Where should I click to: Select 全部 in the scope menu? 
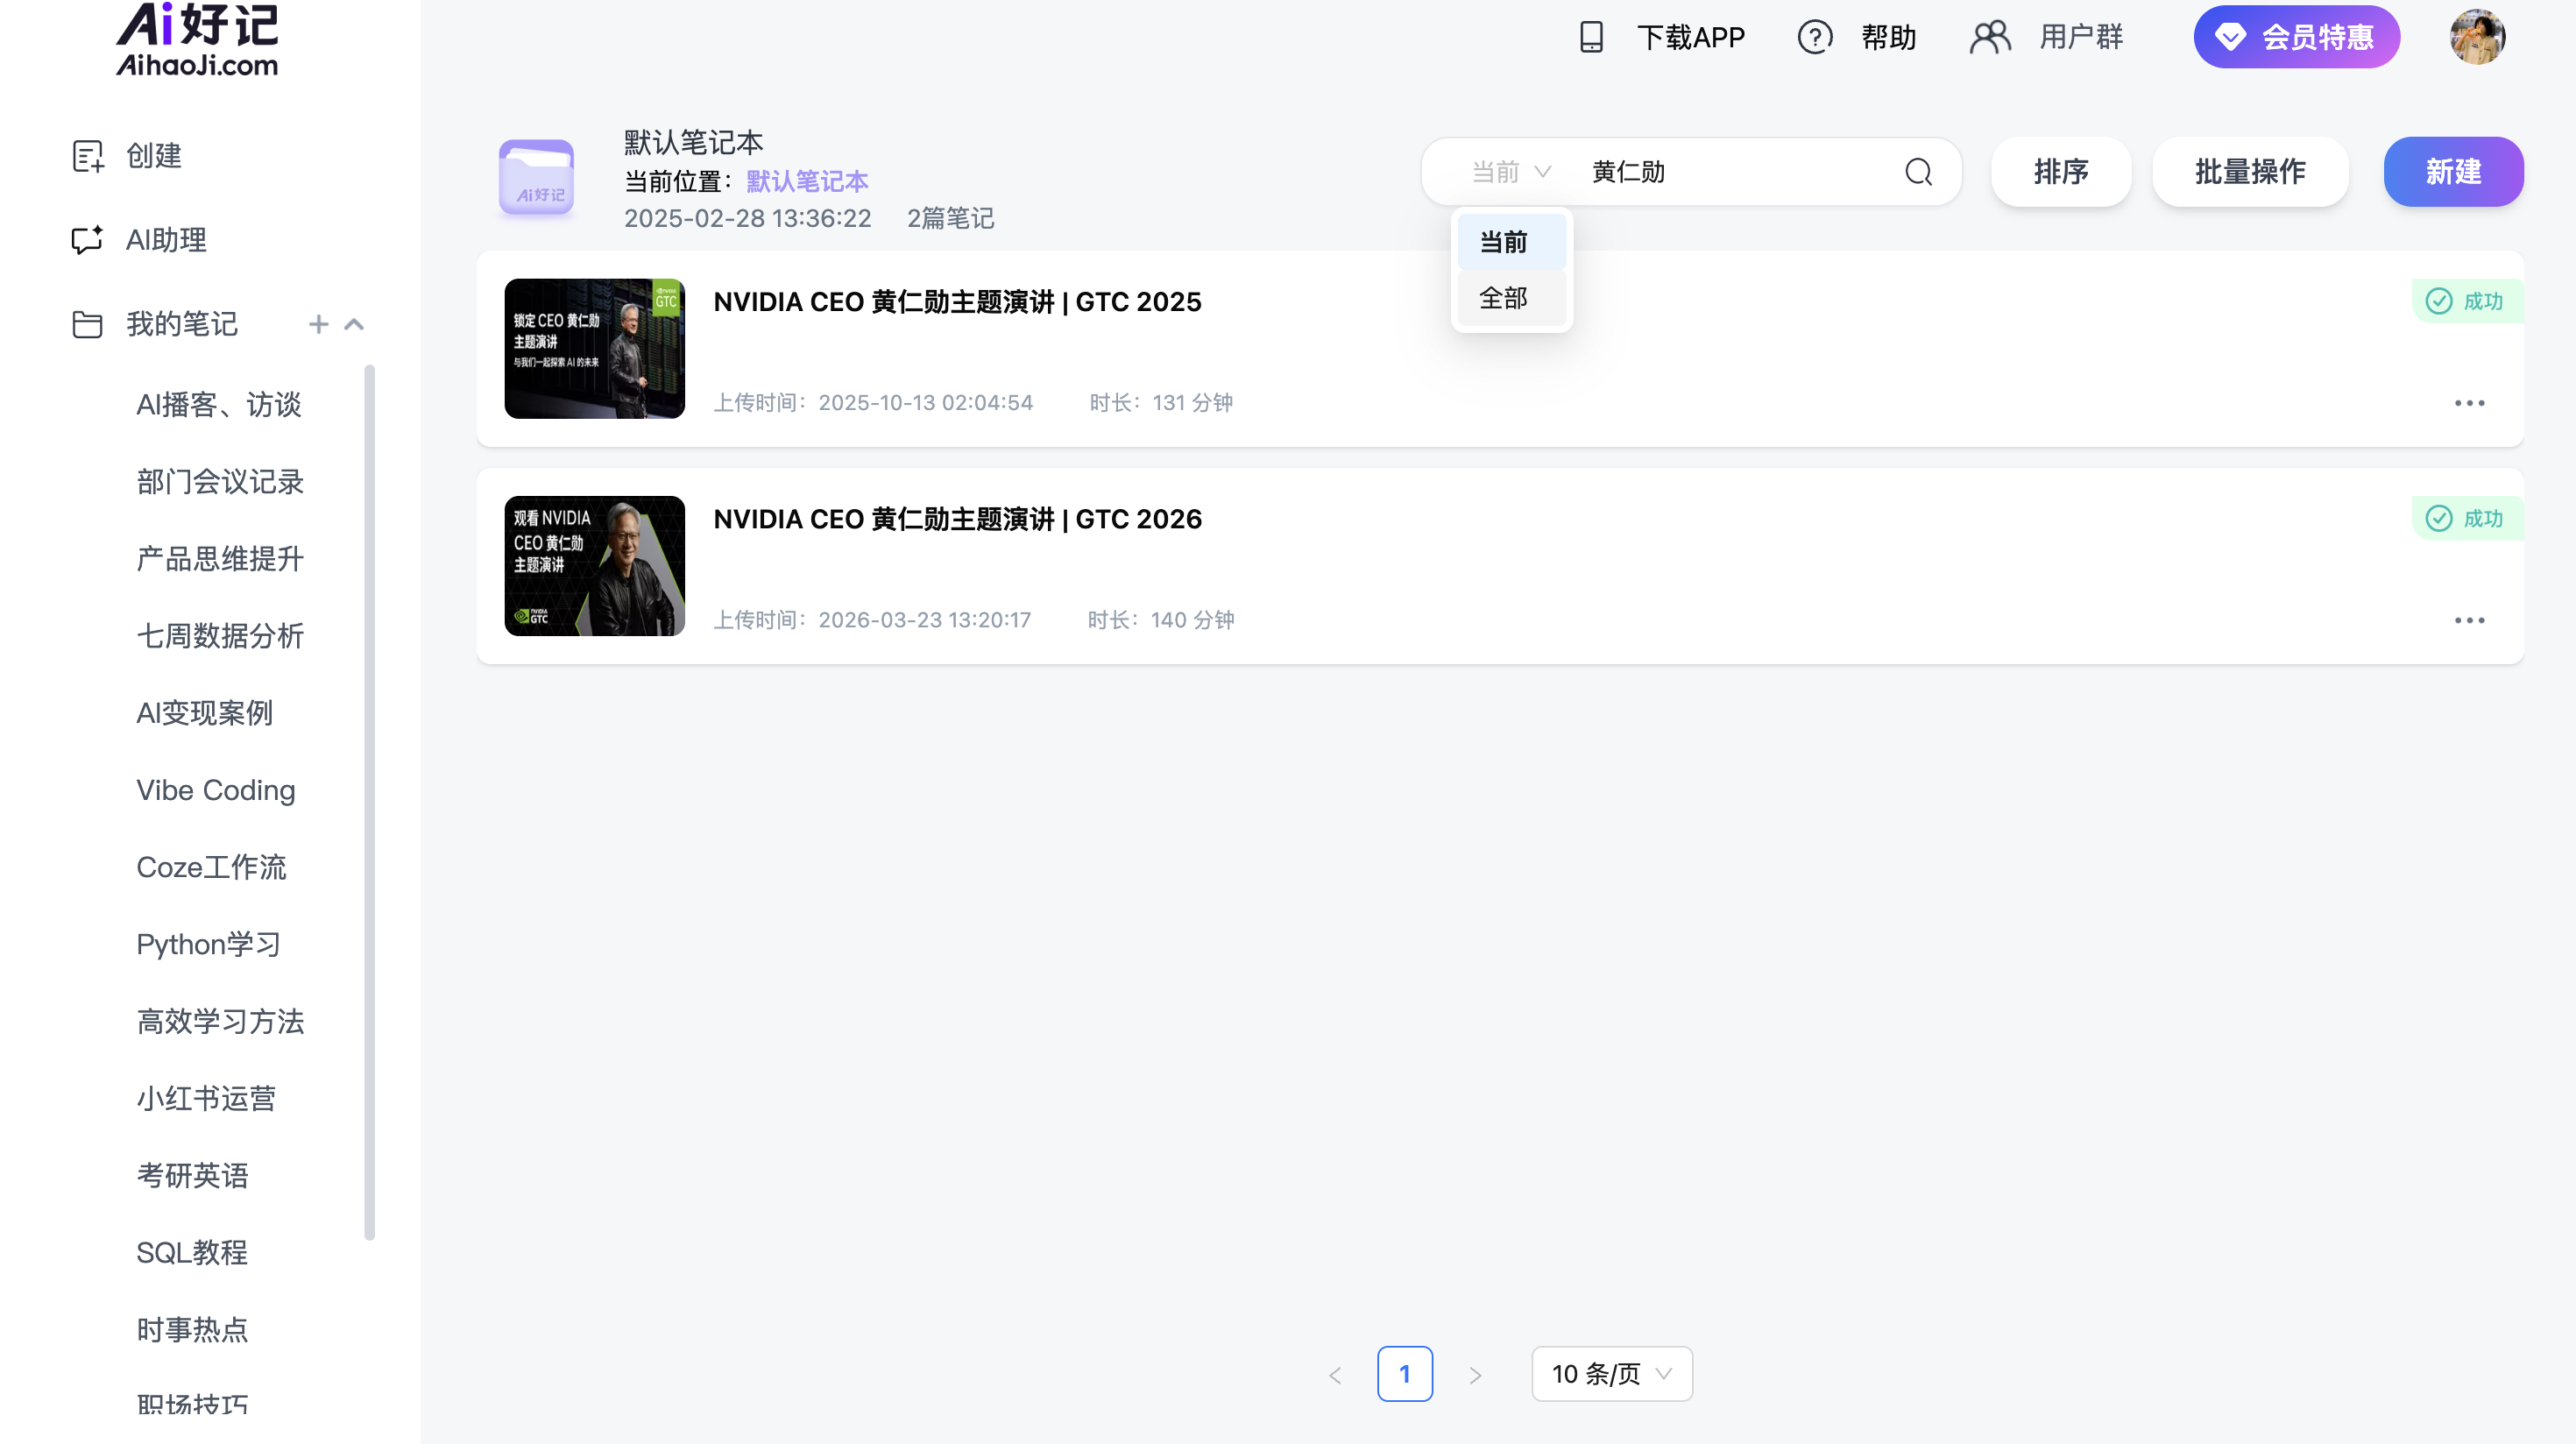(x=1511, y=298)
